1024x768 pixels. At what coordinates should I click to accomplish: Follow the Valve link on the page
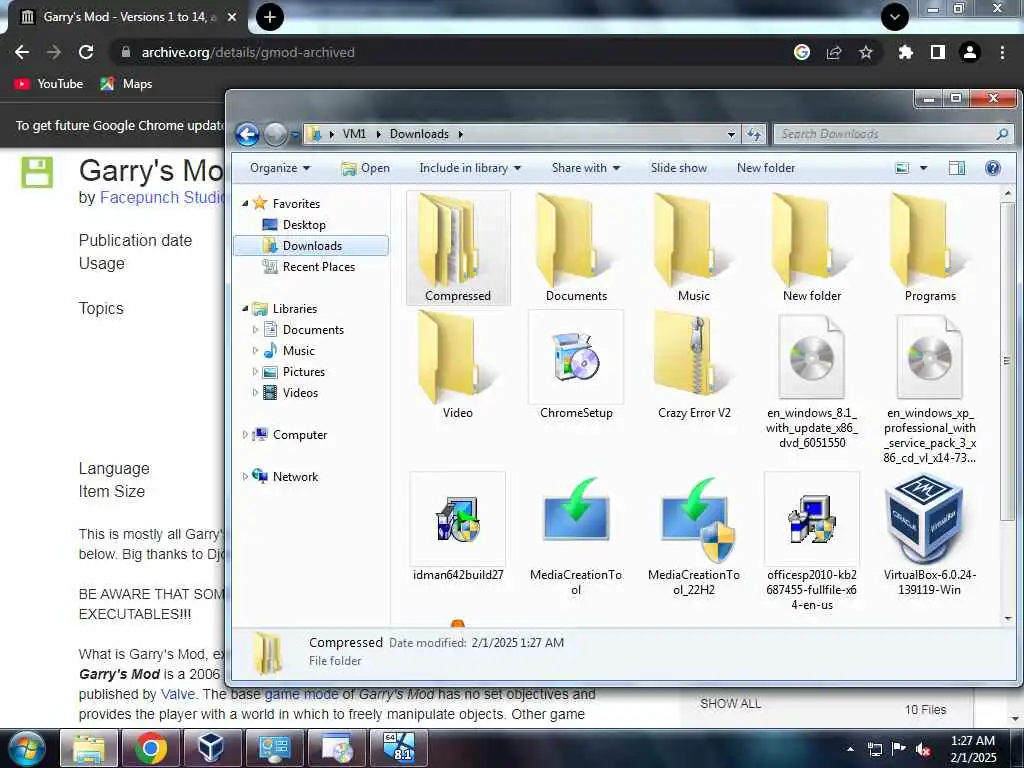(x=178, y=694)
